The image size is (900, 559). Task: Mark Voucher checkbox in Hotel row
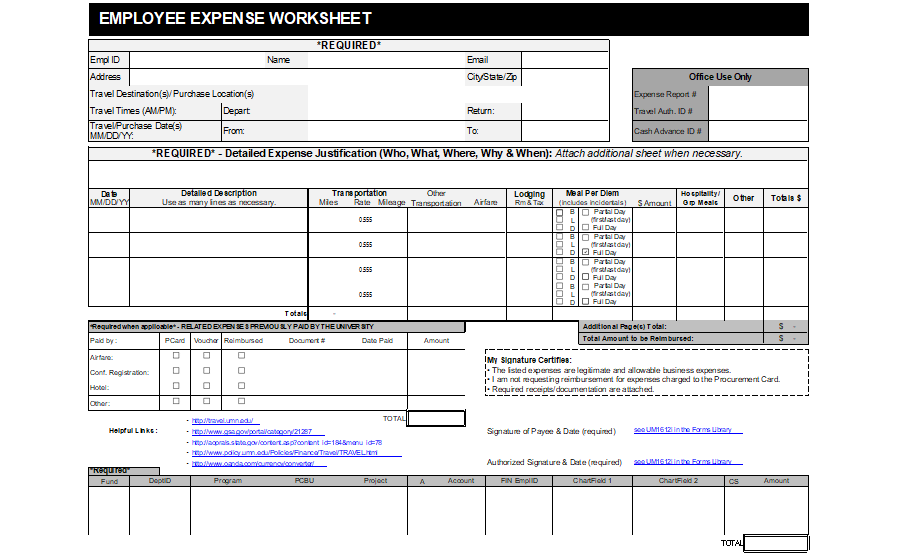point(207,386)
